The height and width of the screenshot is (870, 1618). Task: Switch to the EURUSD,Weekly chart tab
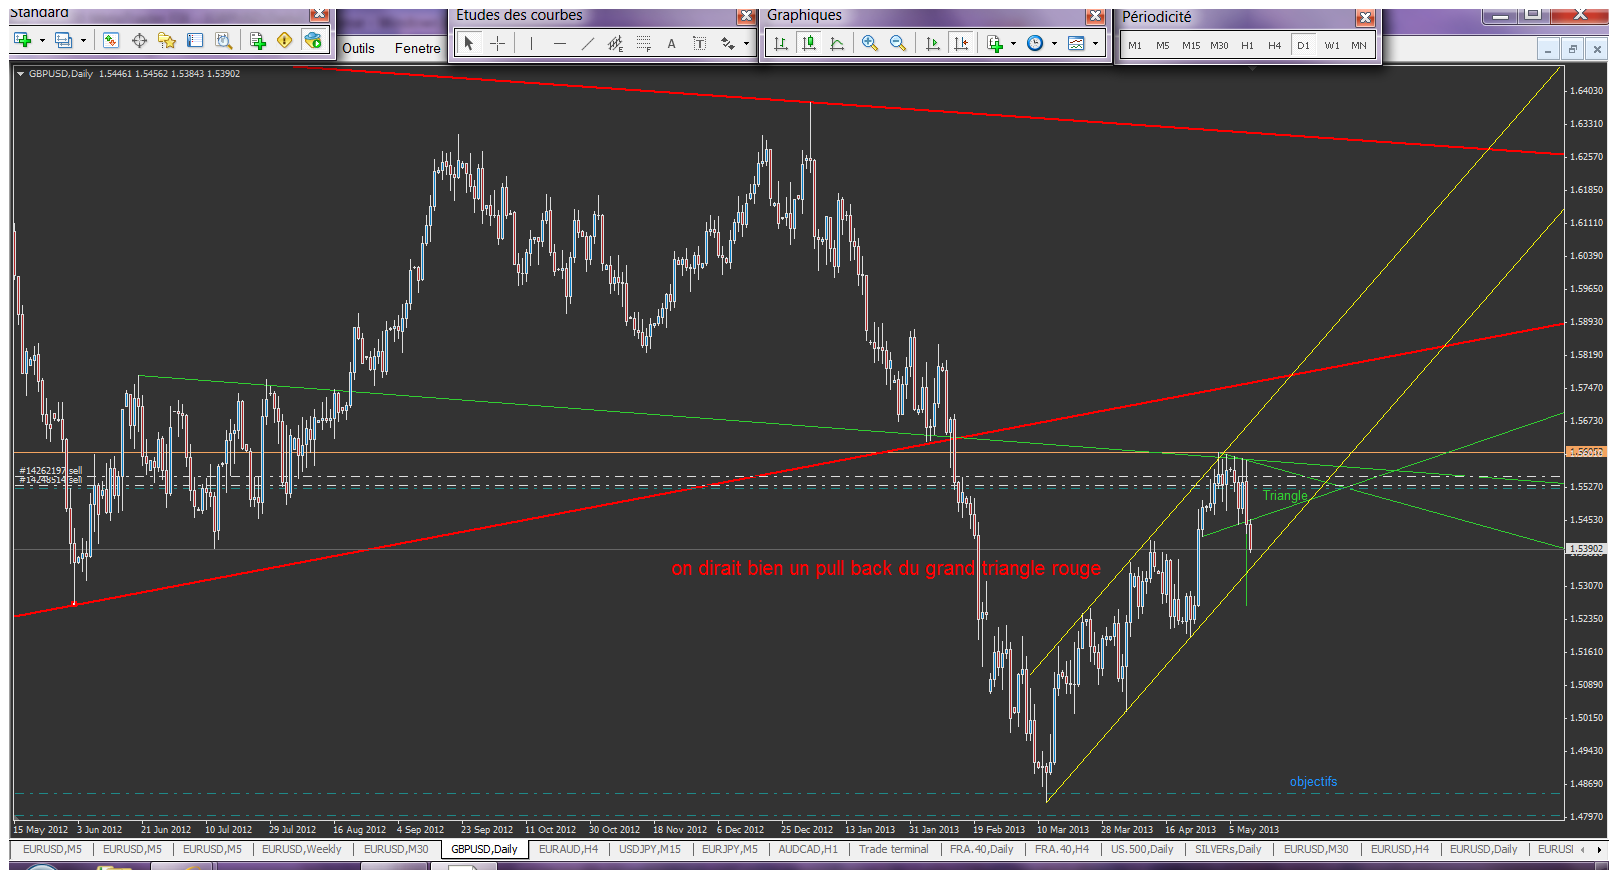coord(301,849)
